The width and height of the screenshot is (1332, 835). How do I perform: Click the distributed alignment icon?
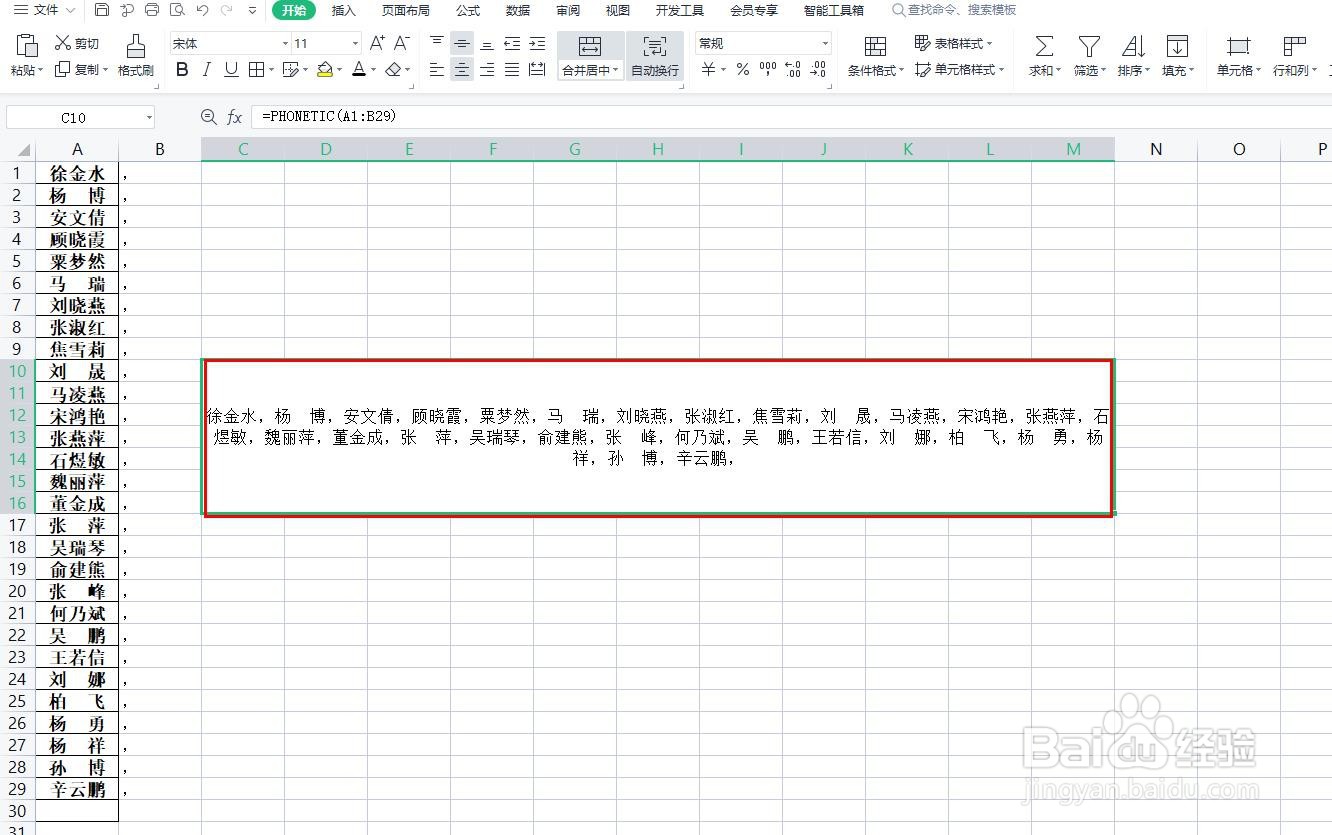[537, 69]
